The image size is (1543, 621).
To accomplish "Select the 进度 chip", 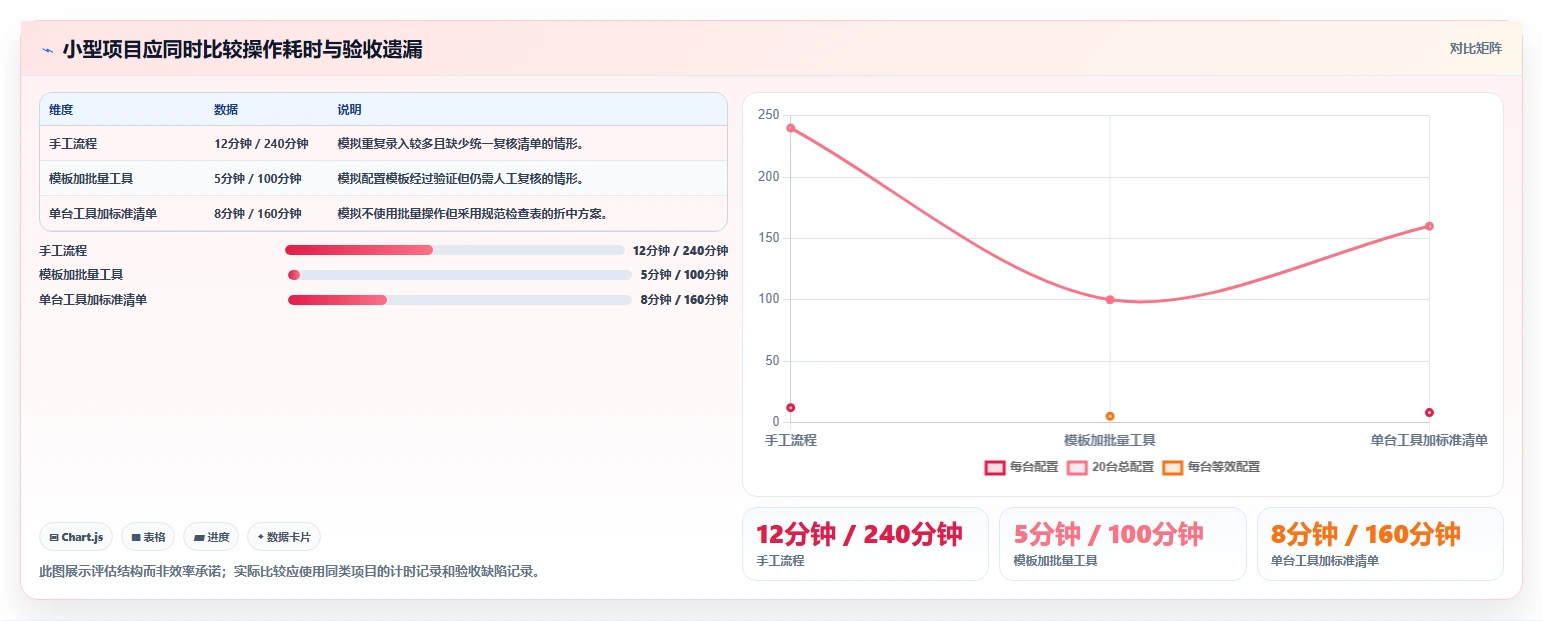I will [211, 537].
